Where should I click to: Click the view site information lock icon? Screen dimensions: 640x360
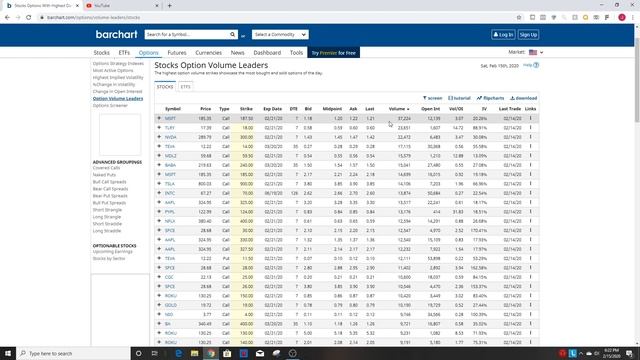[42, 18]
